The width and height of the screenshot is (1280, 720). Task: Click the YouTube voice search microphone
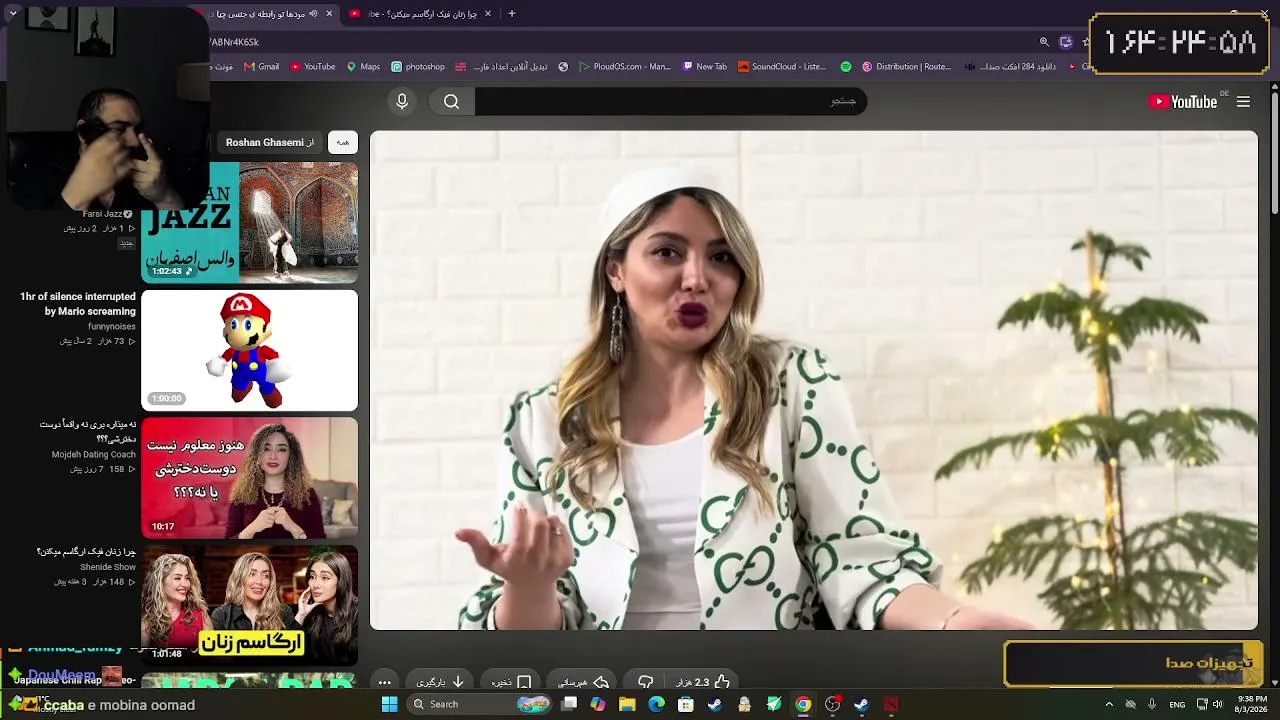click(402, 101)
